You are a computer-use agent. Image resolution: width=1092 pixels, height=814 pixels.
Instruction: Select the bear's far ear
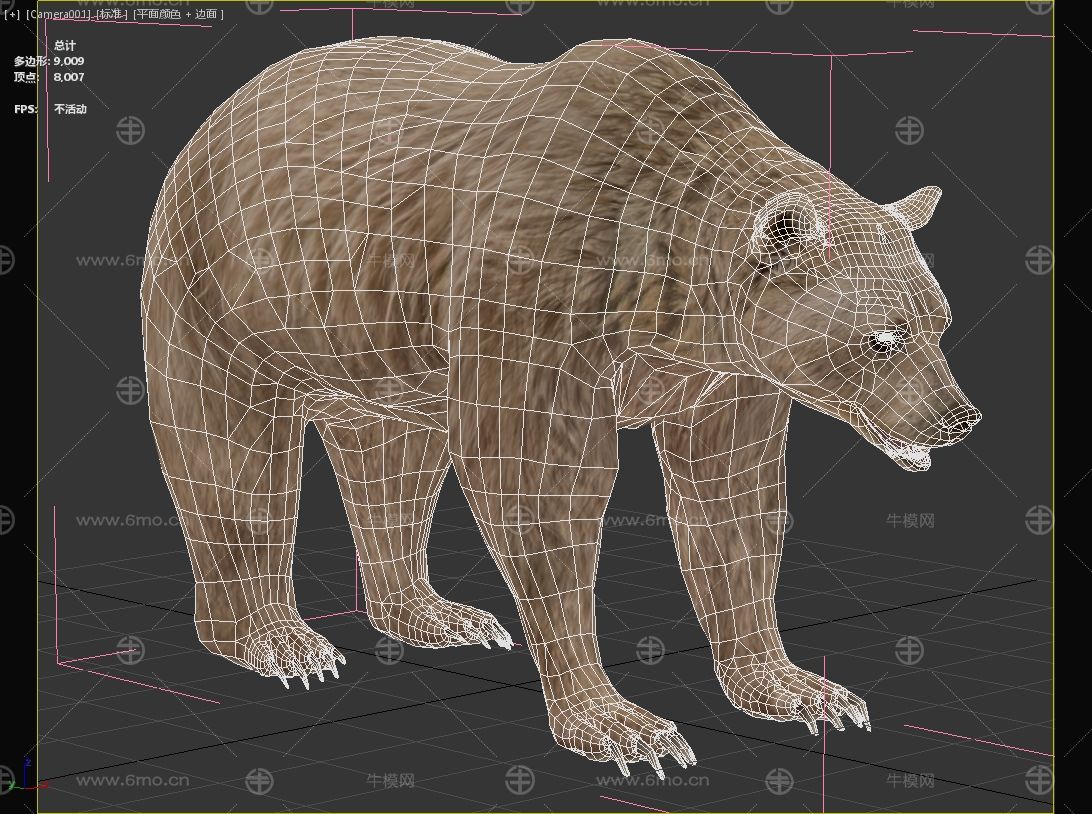(x=917, y=205)
